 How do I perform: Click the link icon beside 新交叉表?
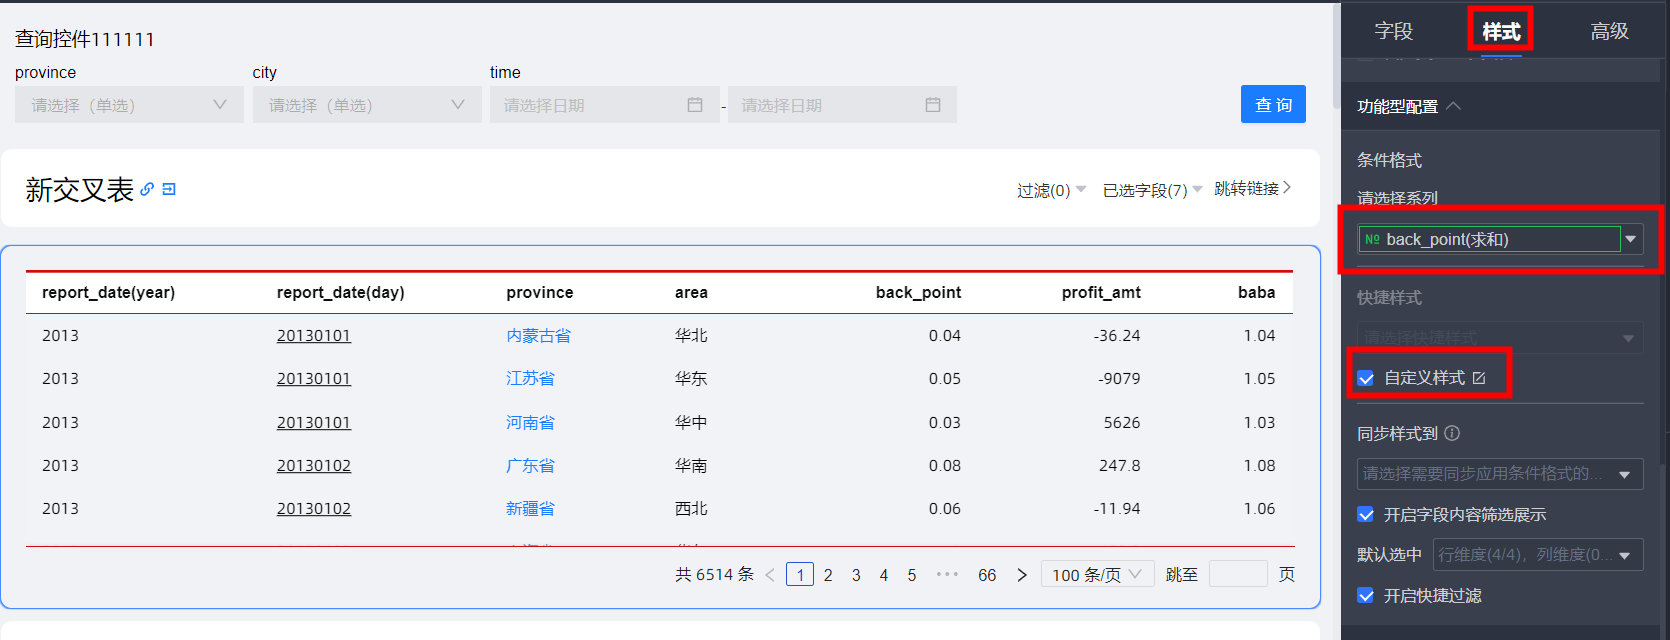pyautogui.click(x=147, y=189)
